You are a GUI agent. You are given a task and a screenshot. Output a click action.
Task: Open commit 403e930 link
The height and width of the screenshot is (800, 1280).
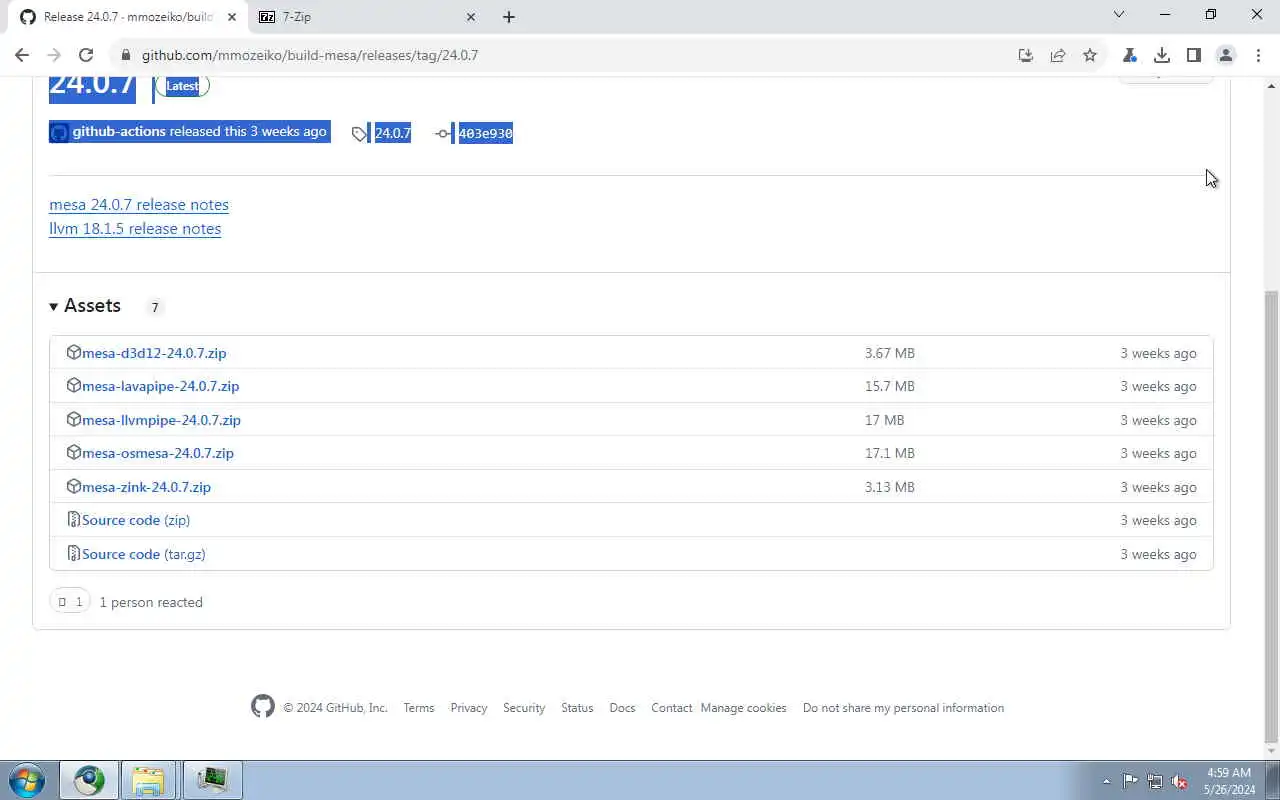(485, 133)
